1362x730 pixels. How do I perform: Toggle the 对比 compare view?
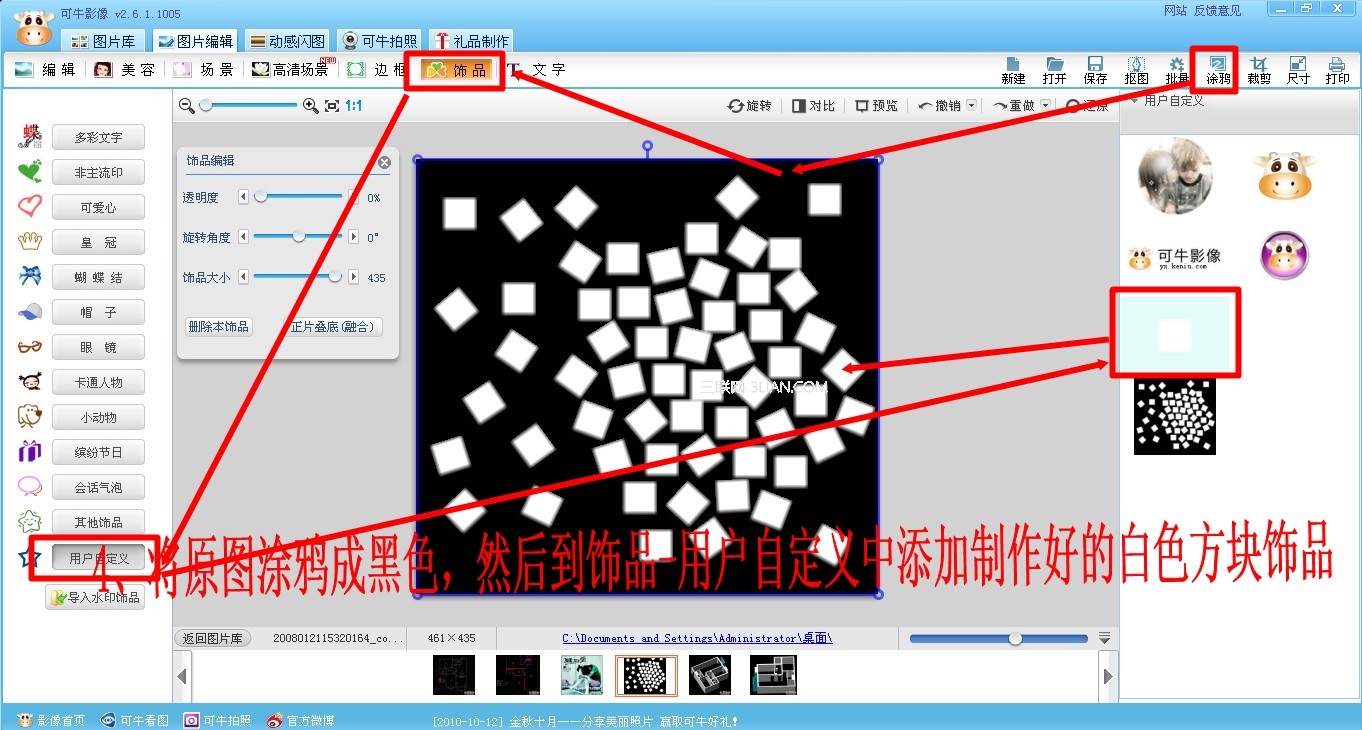pos(813,105)
